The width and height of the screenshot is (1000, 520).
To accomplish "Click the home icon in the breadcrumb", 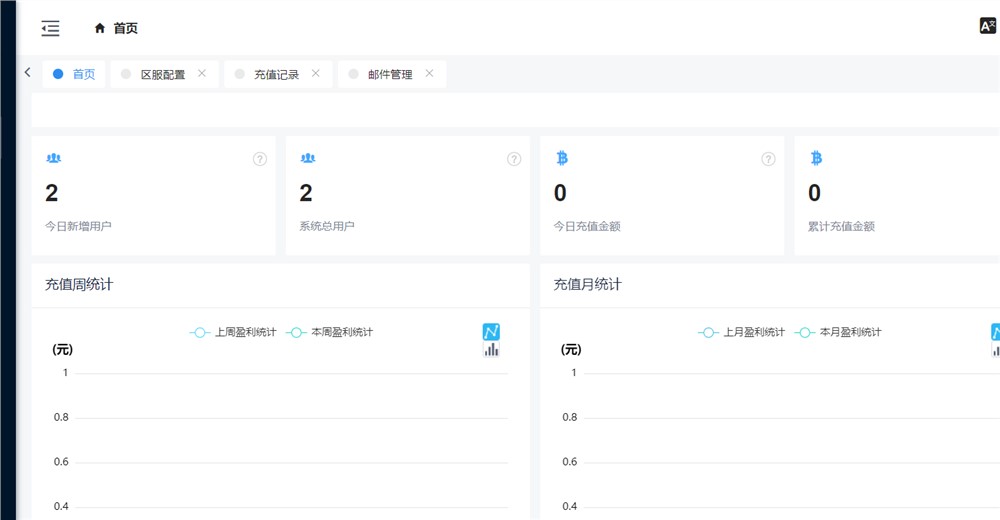I will 99,29.
